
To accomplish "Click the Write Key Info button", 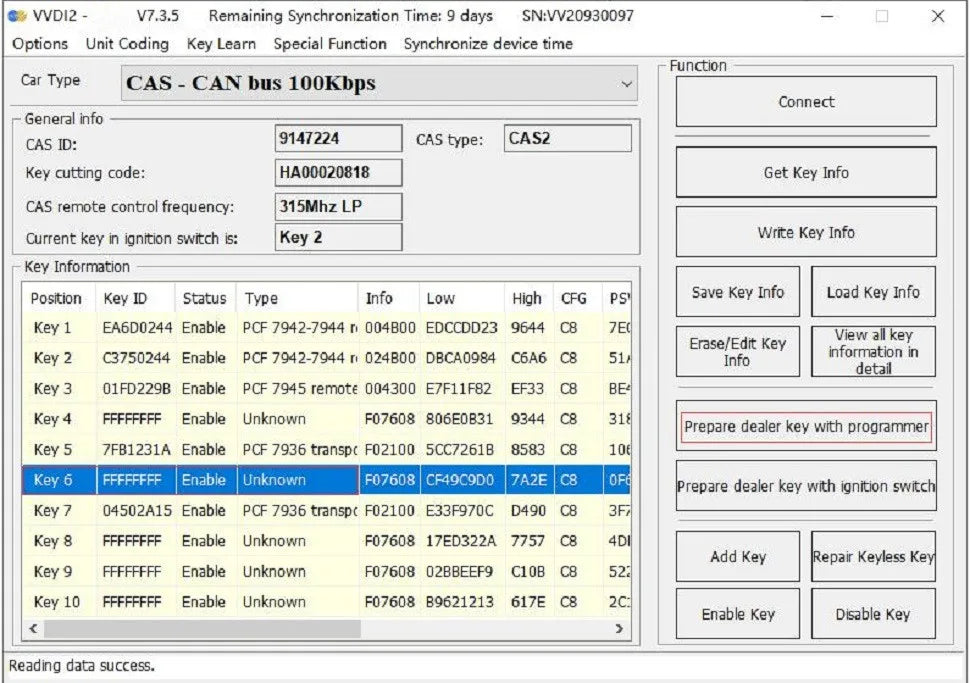I will coord(806,232).
